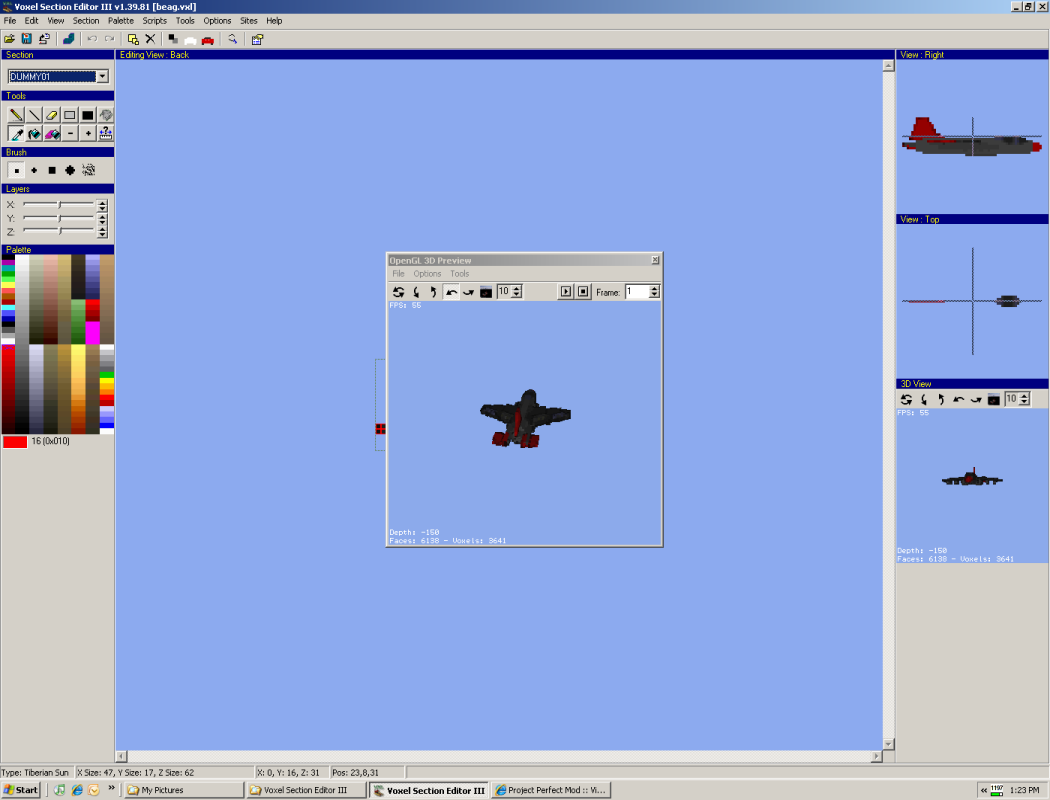The width and height of the screenshot is (1050, 800).
Task: Pick the Line drawing tool
Action: 34,115
